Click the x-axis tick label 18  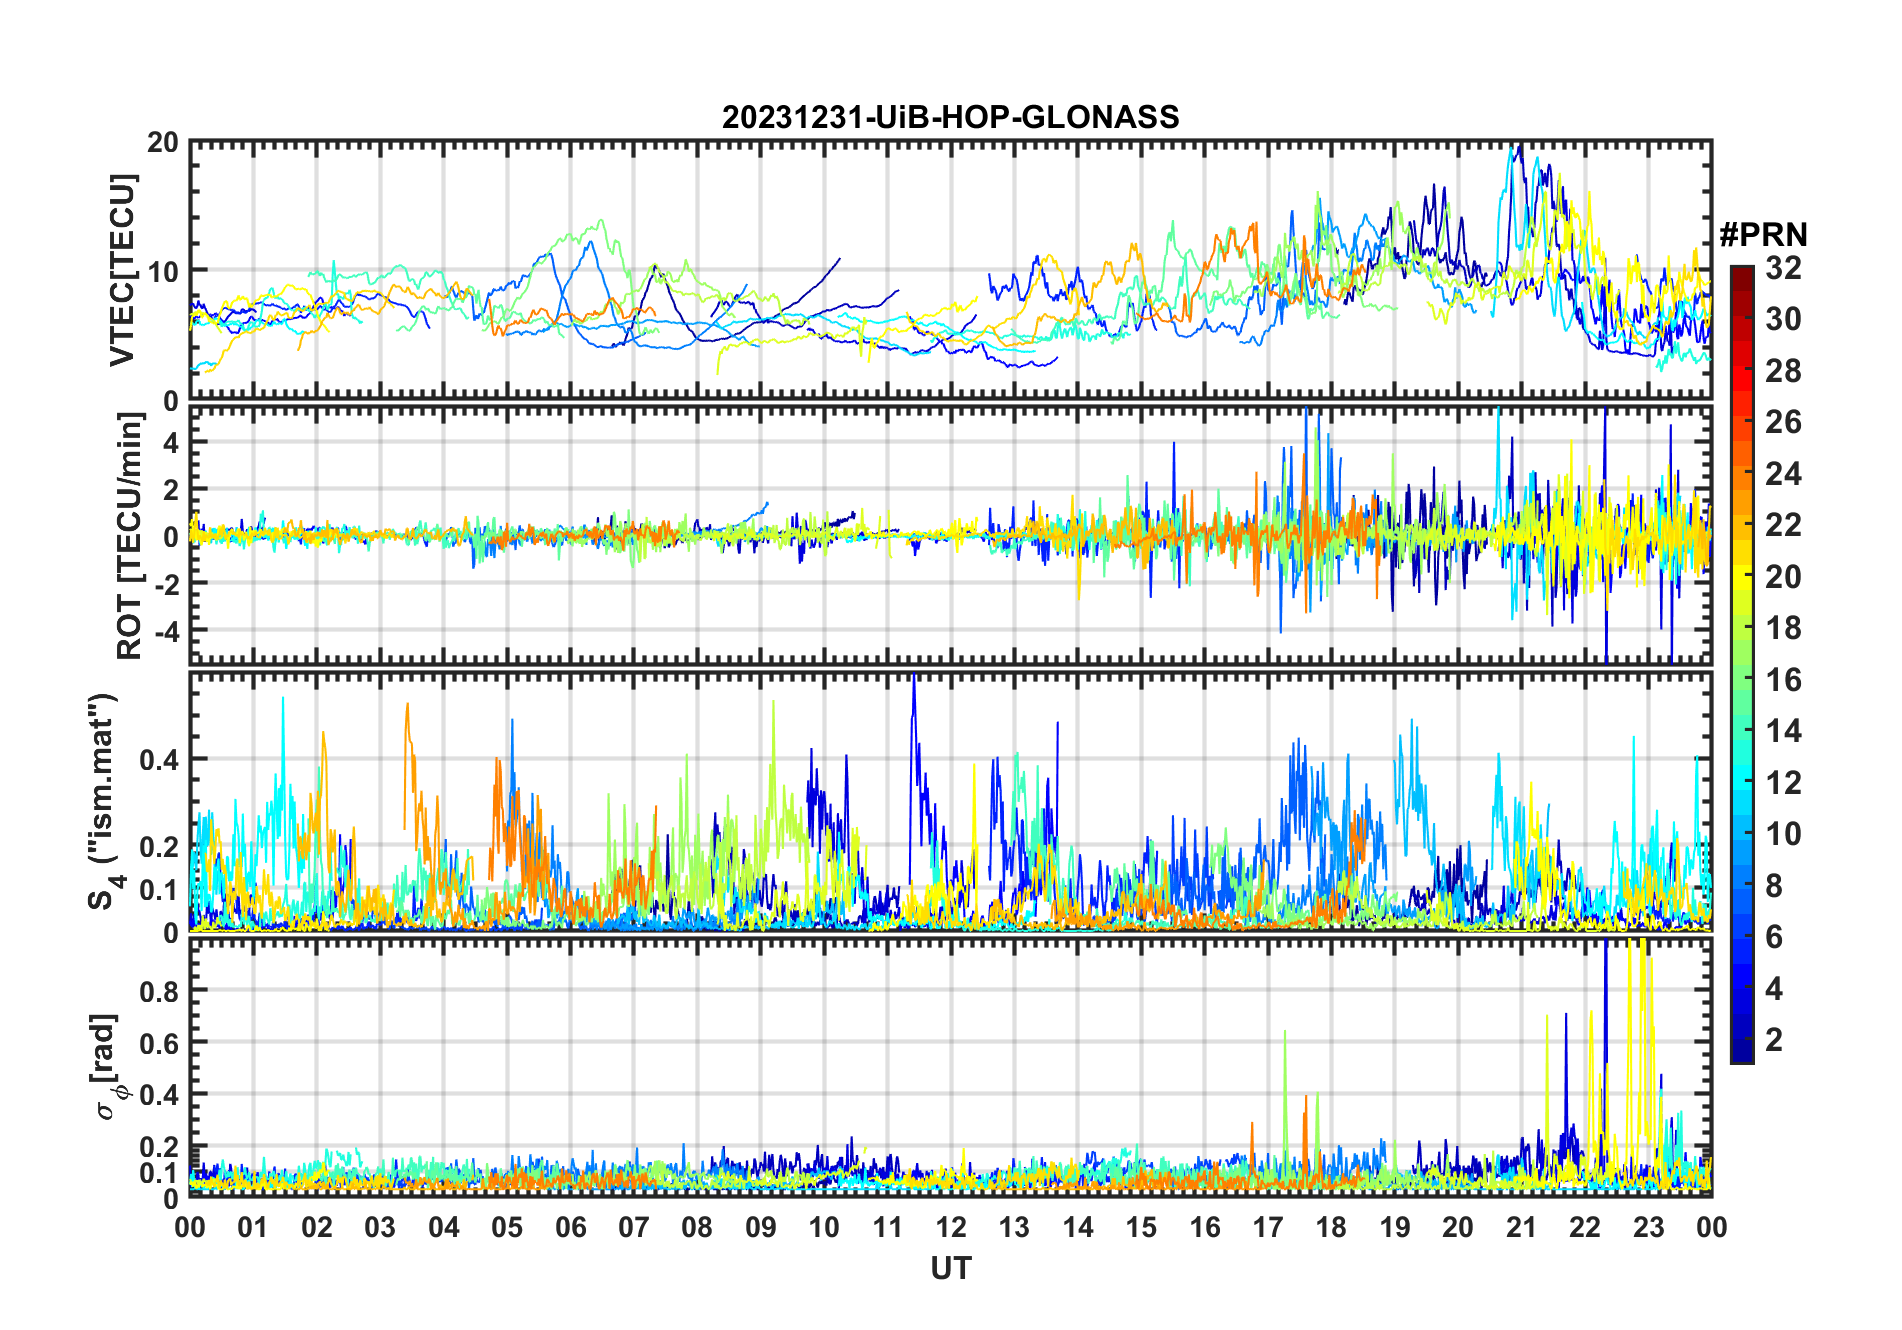pyautogui.click(x=1331, y=1228)
